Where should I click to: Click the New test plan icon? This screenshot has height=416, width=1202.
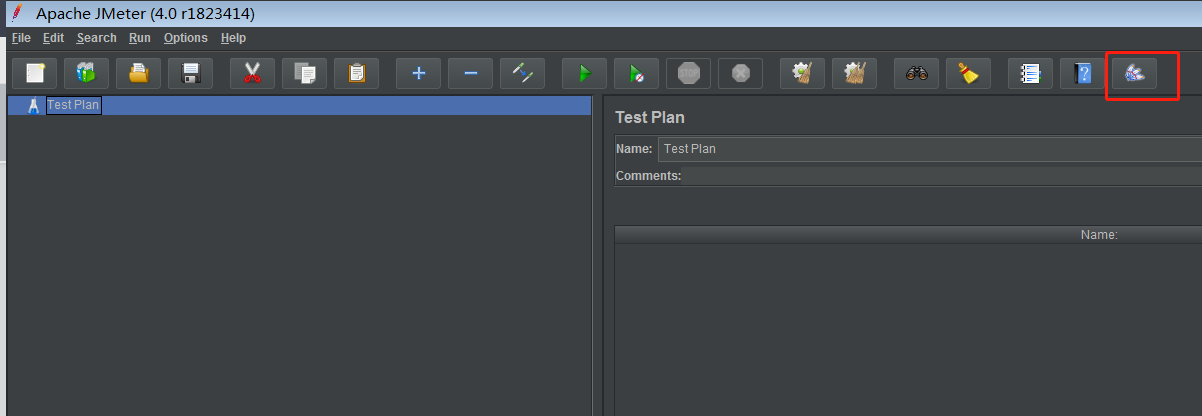(35, 73)
